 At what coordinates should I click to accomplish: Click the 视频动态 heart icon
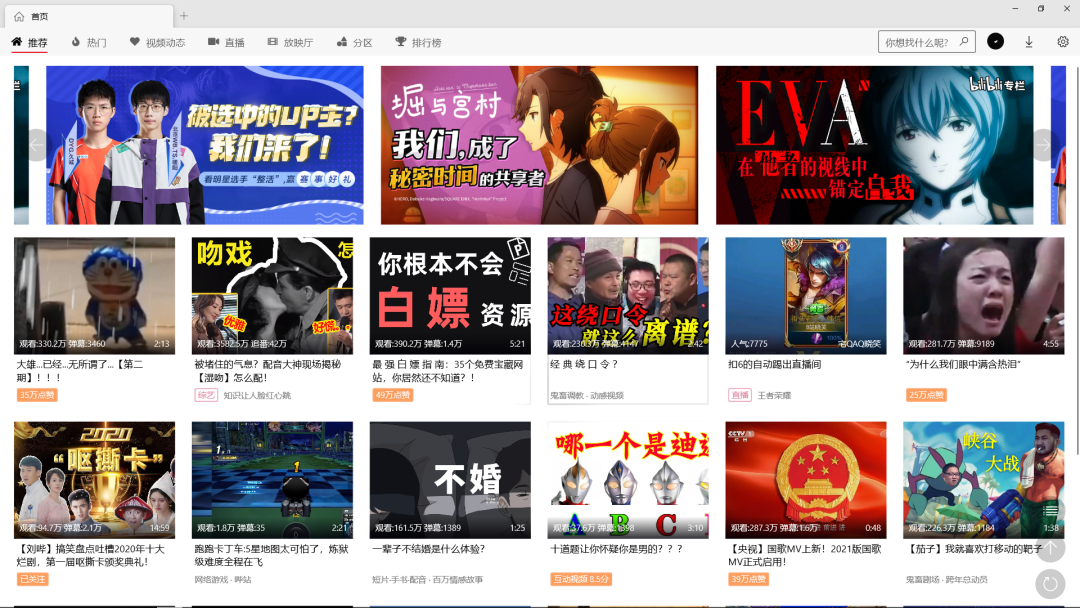point(133,42)
